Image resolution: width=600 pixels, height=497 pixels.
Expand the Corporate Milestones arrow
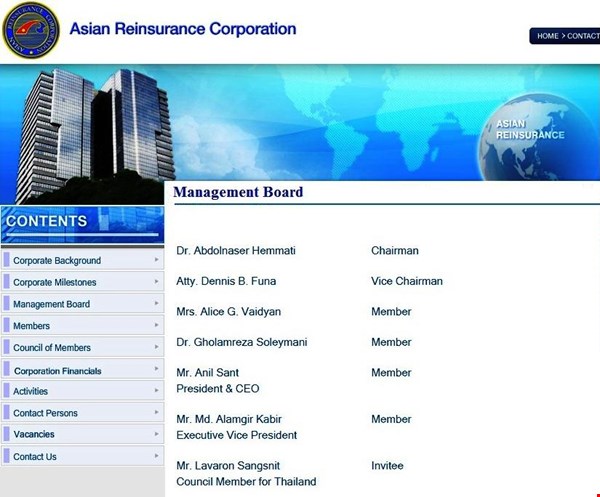[157, 281]
